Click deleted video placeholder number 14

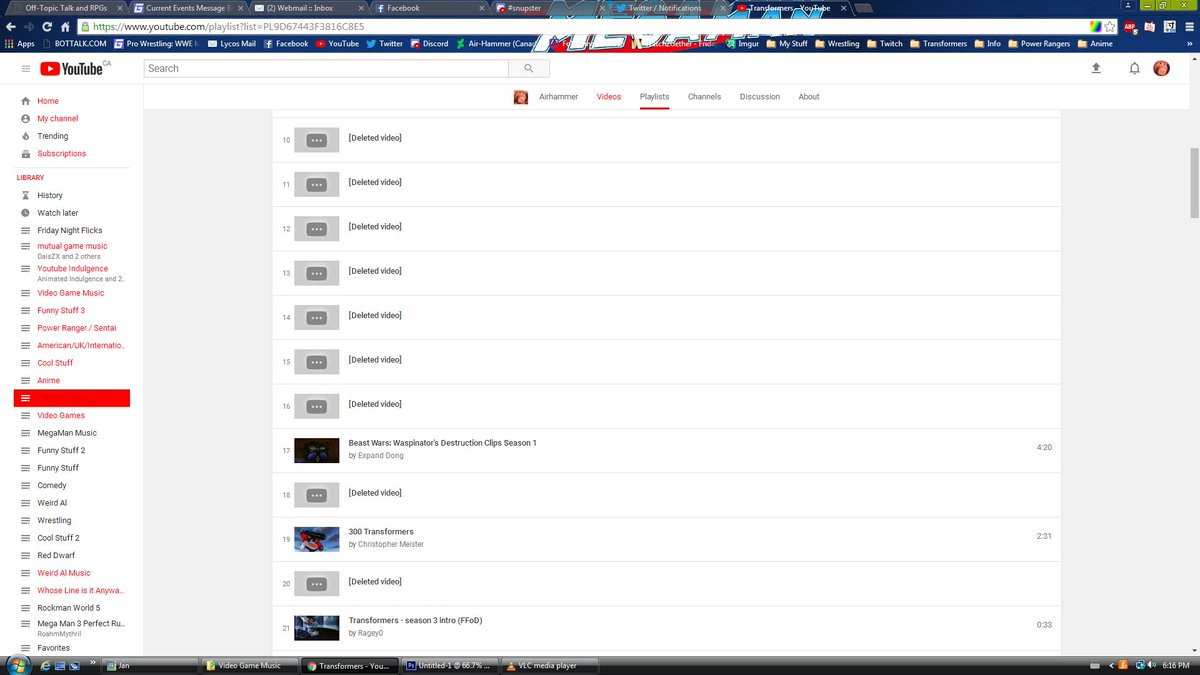(x=317, y=318)
